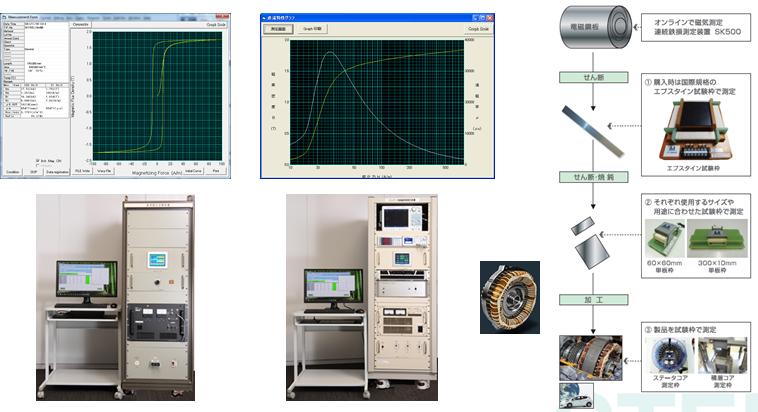Open Graph Scale in DC characteristic graph window

coord(478,29)
